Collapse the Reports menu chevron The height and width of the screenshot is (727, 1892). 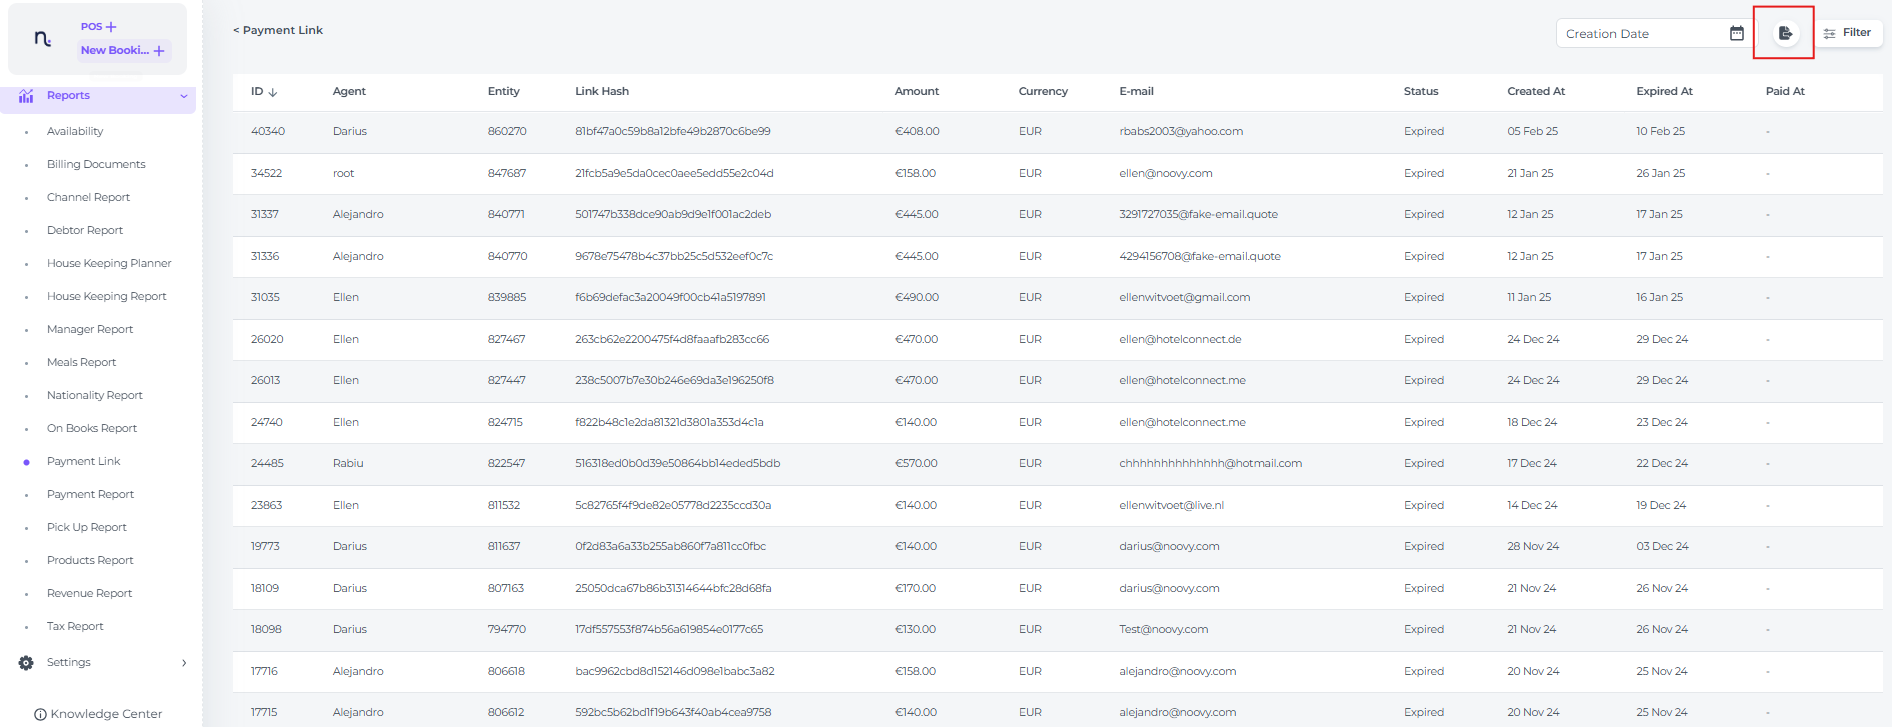pyautogui.click(x=184, y=97)
